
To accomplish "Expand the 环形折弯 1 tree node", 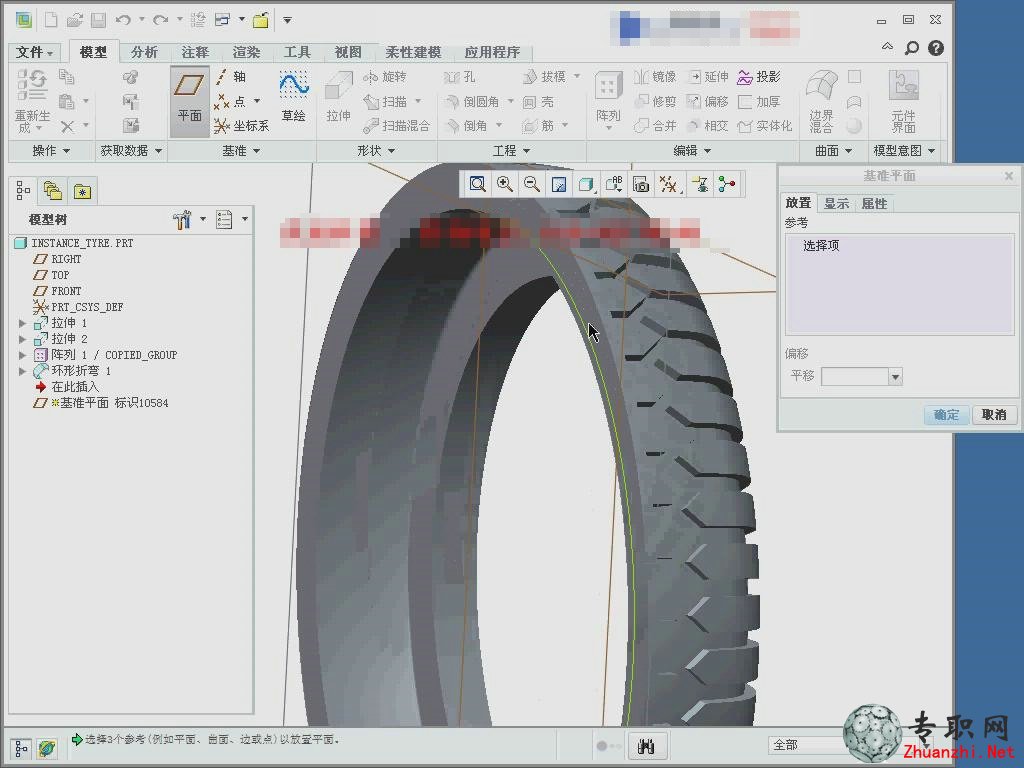I will pyautogui.click(x=23, y=371).
